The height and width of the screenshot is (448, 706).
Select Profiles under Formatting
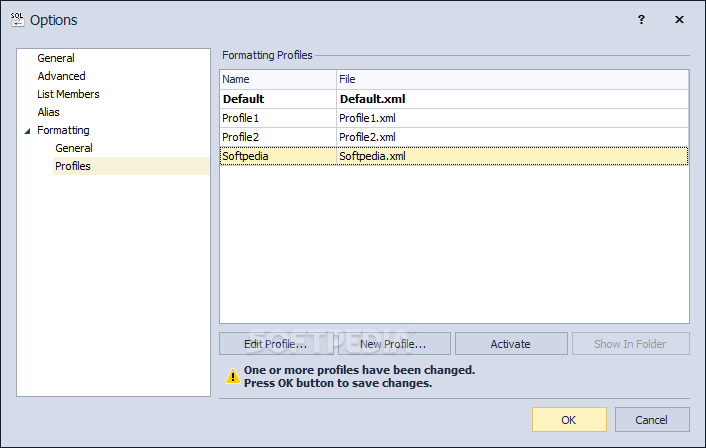point(73,166)
